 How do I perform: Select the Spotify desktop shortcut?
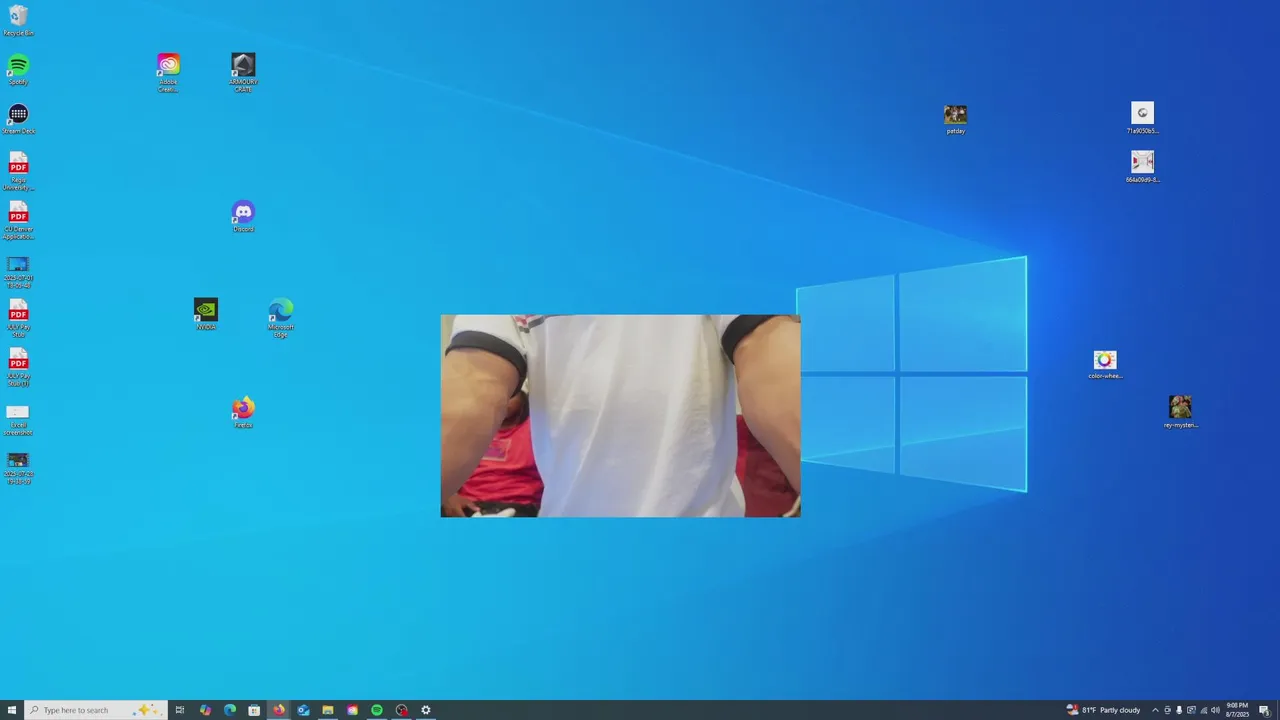coord(18,70)
